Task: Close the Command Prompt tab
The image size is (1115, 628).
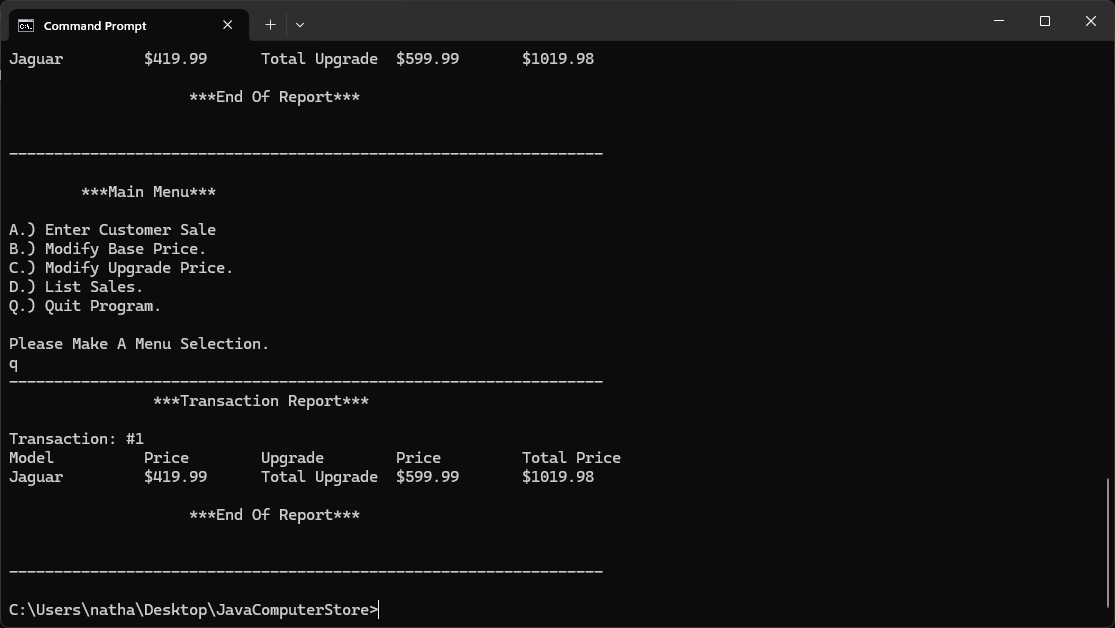Action: tap(227, 25)
